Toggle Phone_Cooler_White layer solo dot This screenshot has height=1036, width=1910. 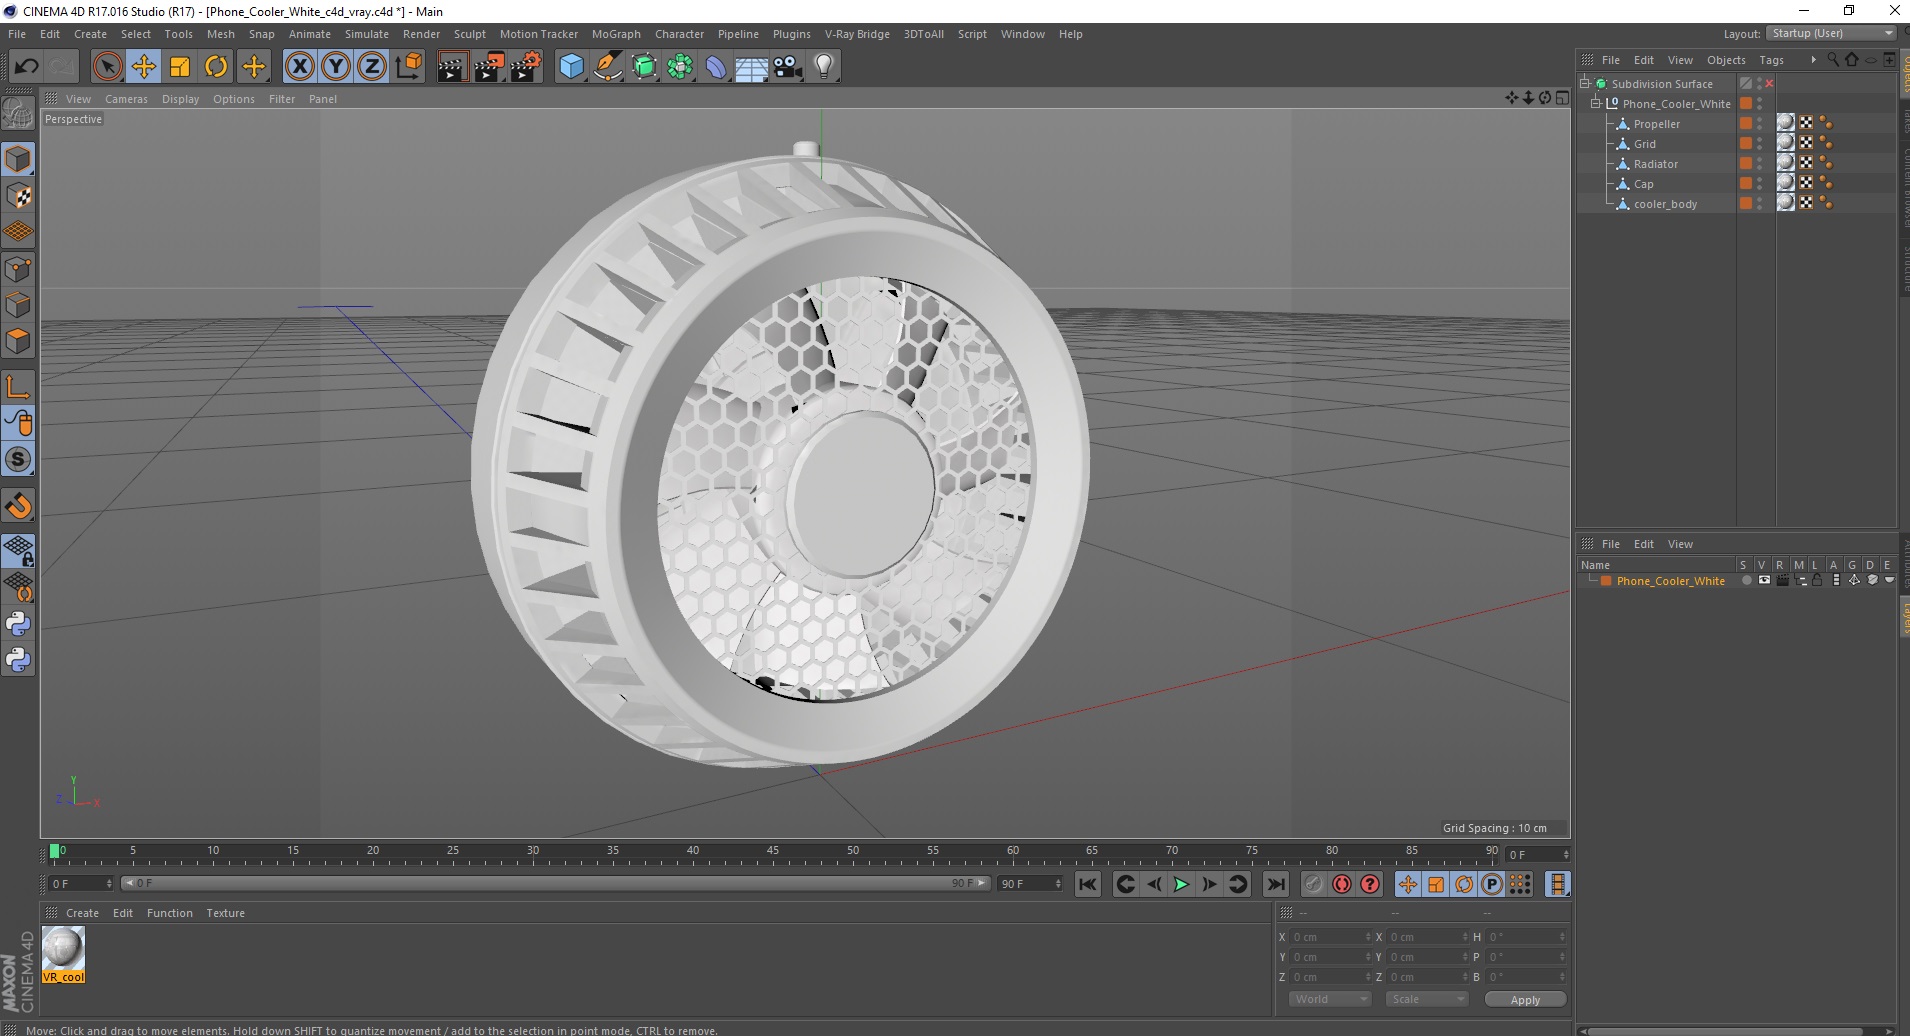coord(1746,581)
